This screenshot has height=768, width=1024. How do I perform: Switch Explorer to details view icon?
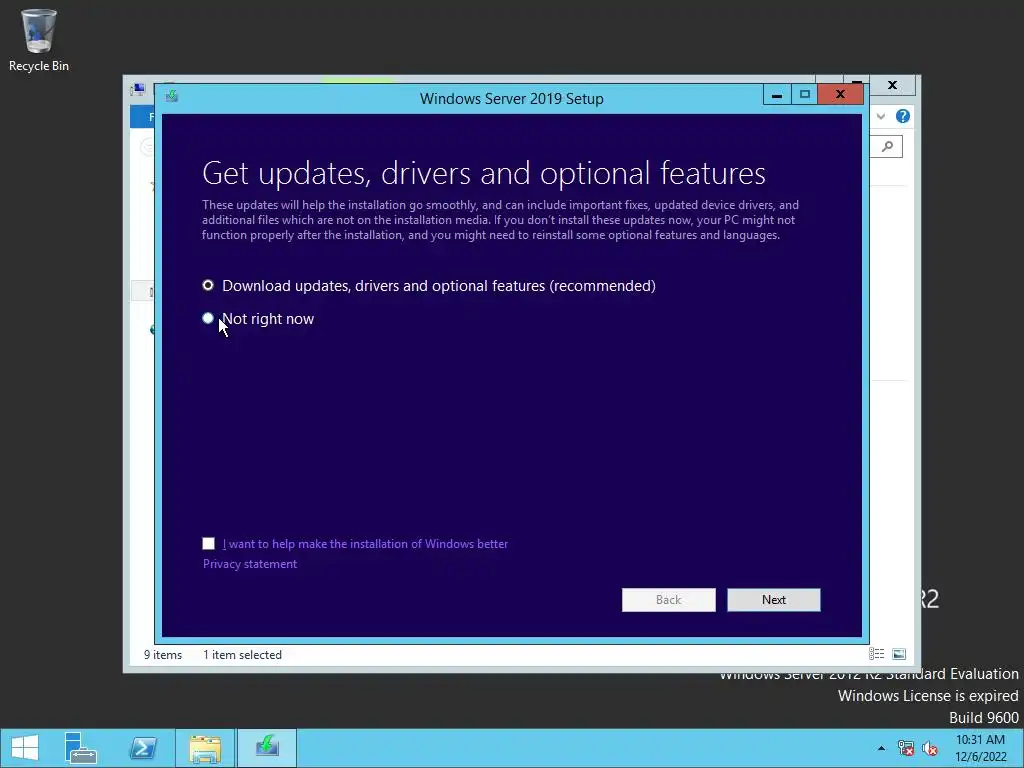tap(876, 654)
